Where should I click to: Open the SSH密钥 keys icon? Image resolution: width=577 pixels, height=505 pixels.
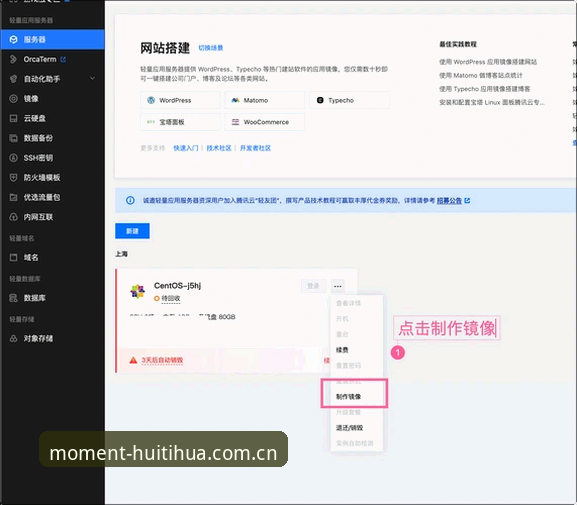pos(14,158)
